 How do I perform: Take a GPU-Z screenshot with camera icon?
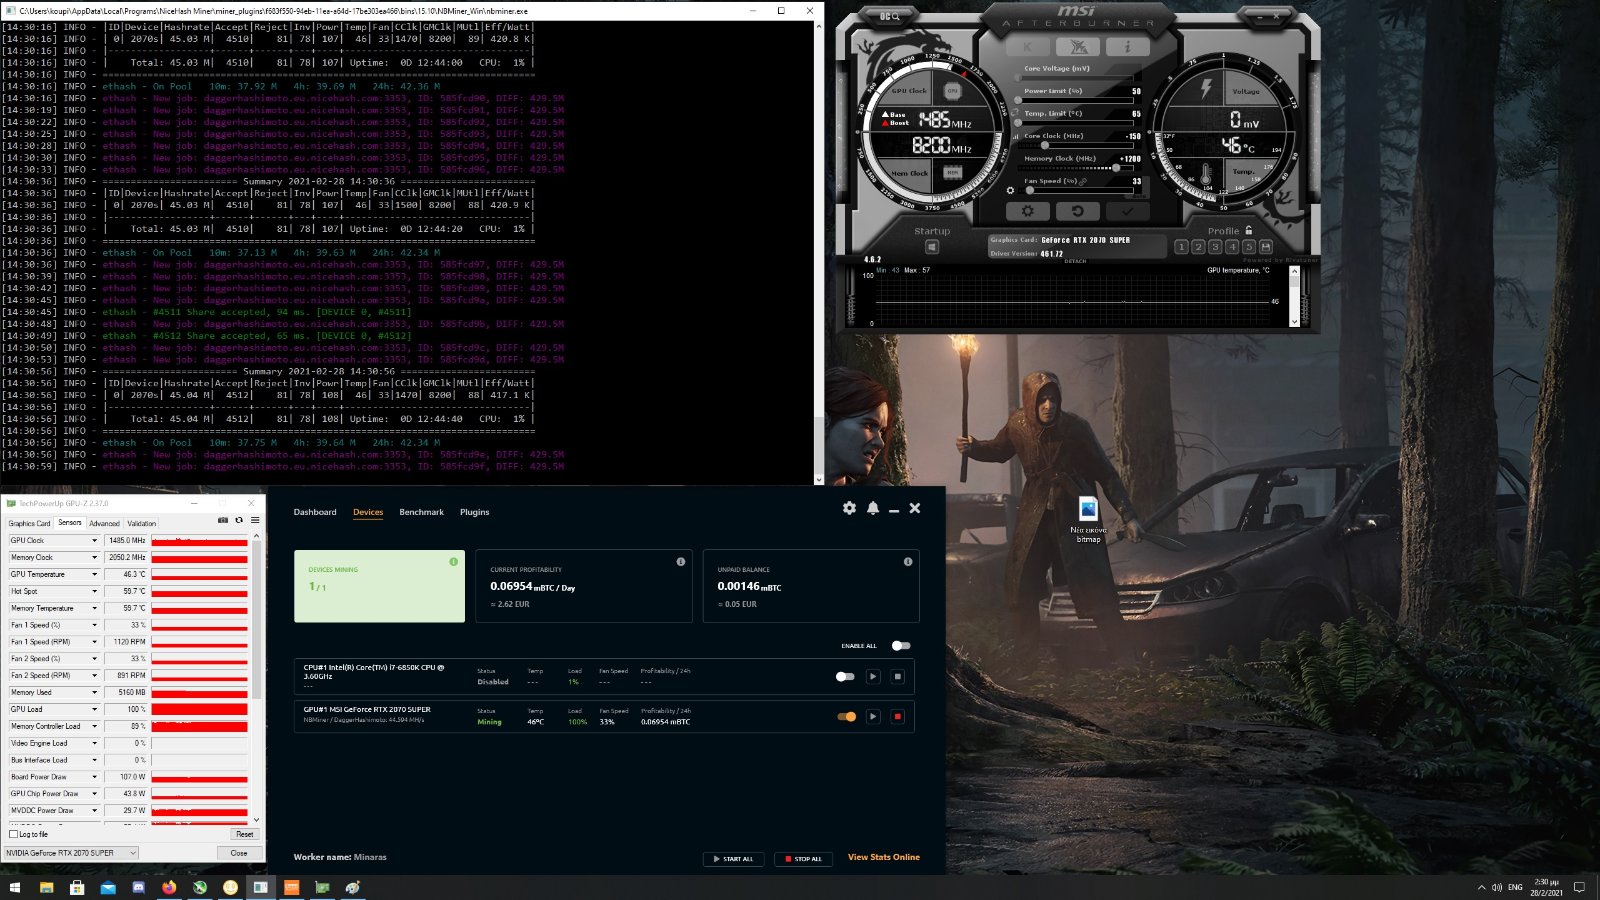click(222, 520)
